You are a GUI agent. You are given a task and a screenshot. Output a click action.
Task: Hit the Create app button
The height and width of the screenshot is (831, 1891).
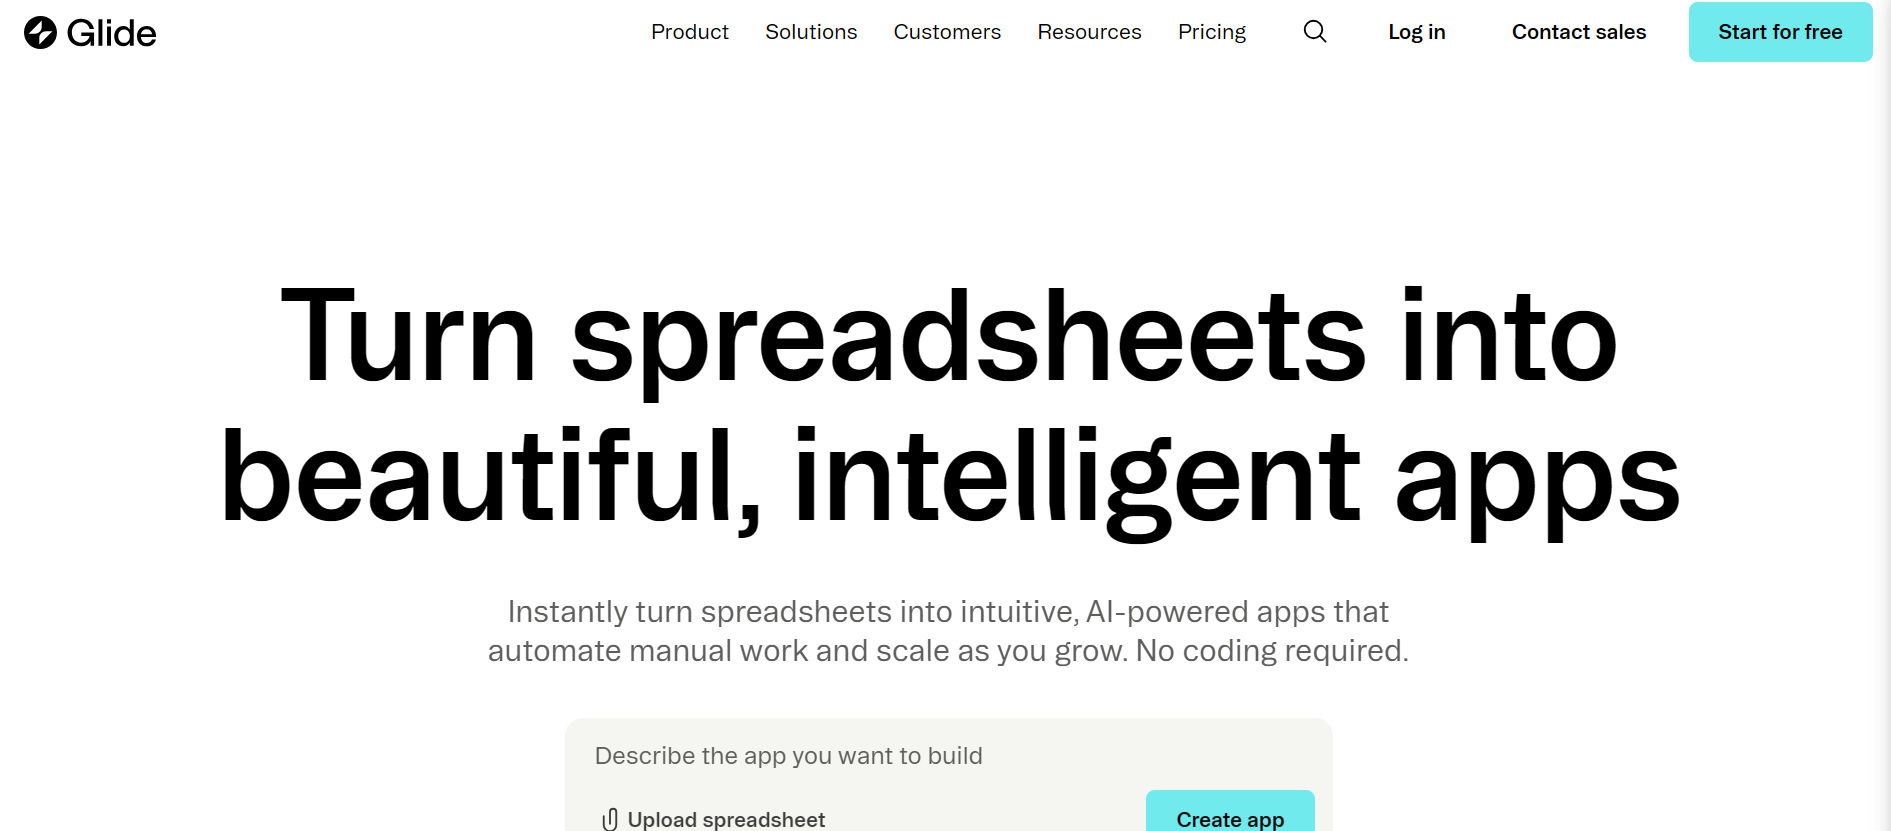pyautogui.click(x=1230, y=815)
